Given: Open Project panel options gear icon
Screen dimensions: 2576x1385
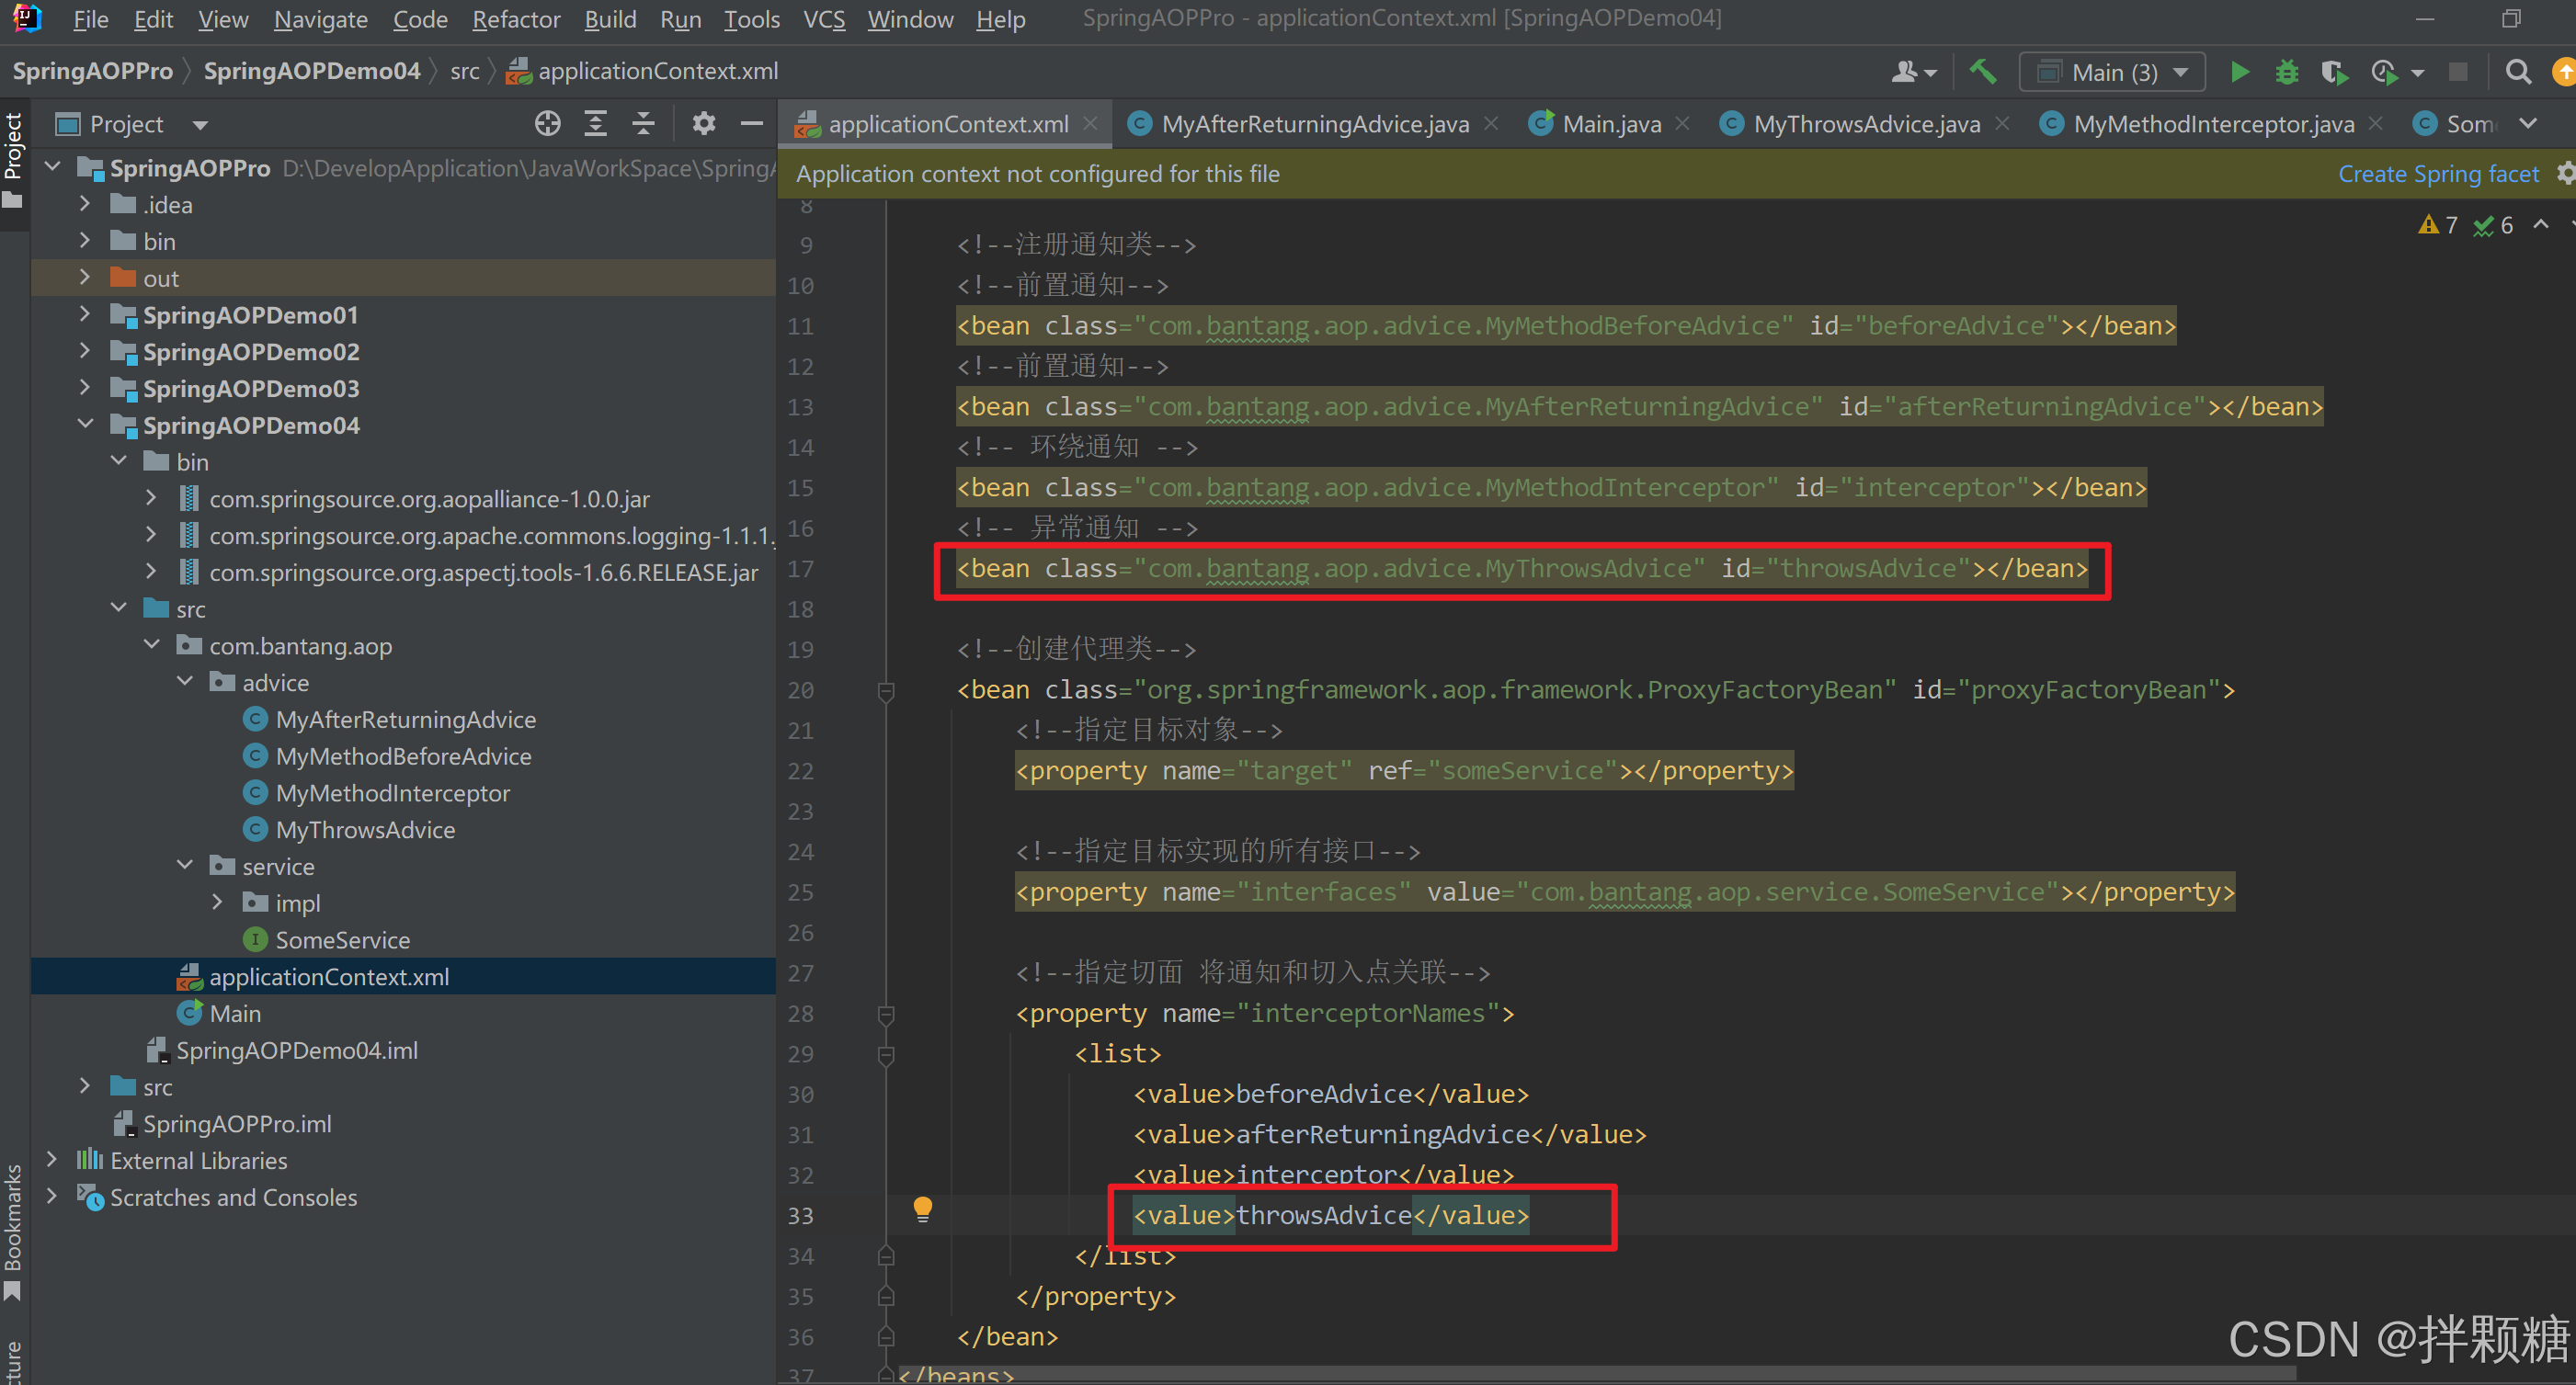Looking at the screenshot, I should pyautogui.click(x=704, y=124).
